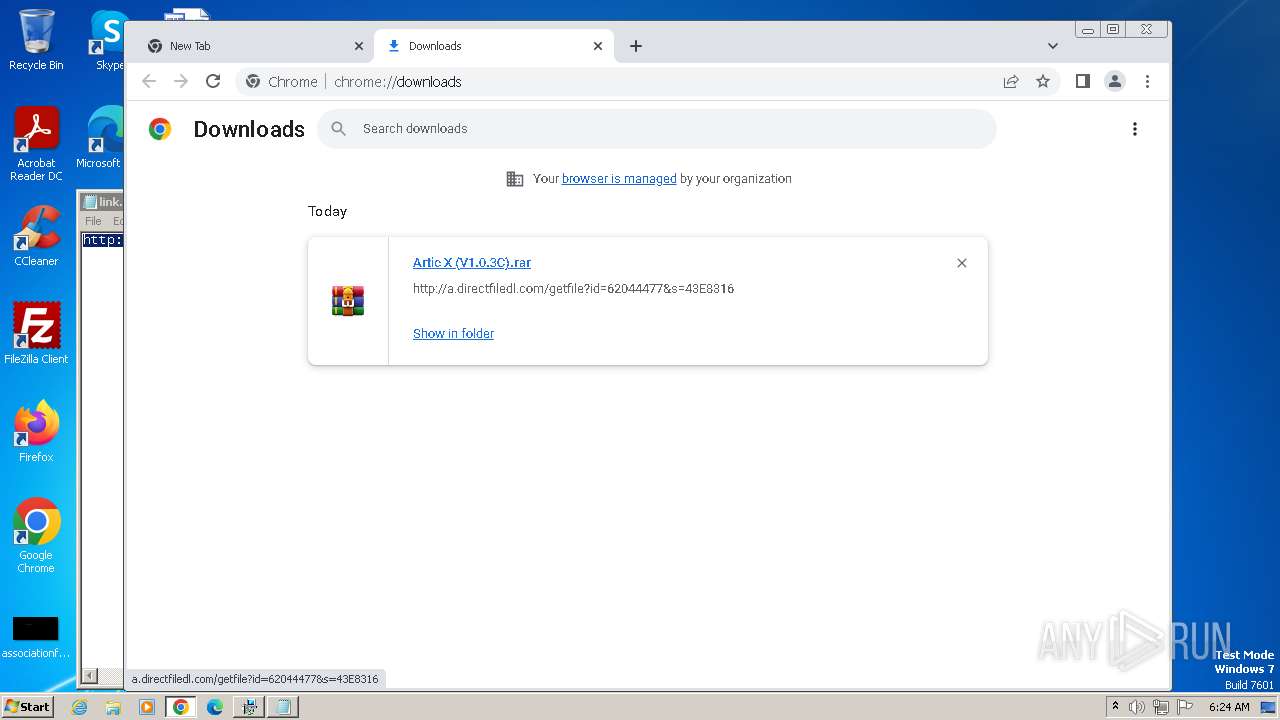Click Show in folder link
The width and height of the screenshot is (1280, 720).
click(x=453, y=334)
